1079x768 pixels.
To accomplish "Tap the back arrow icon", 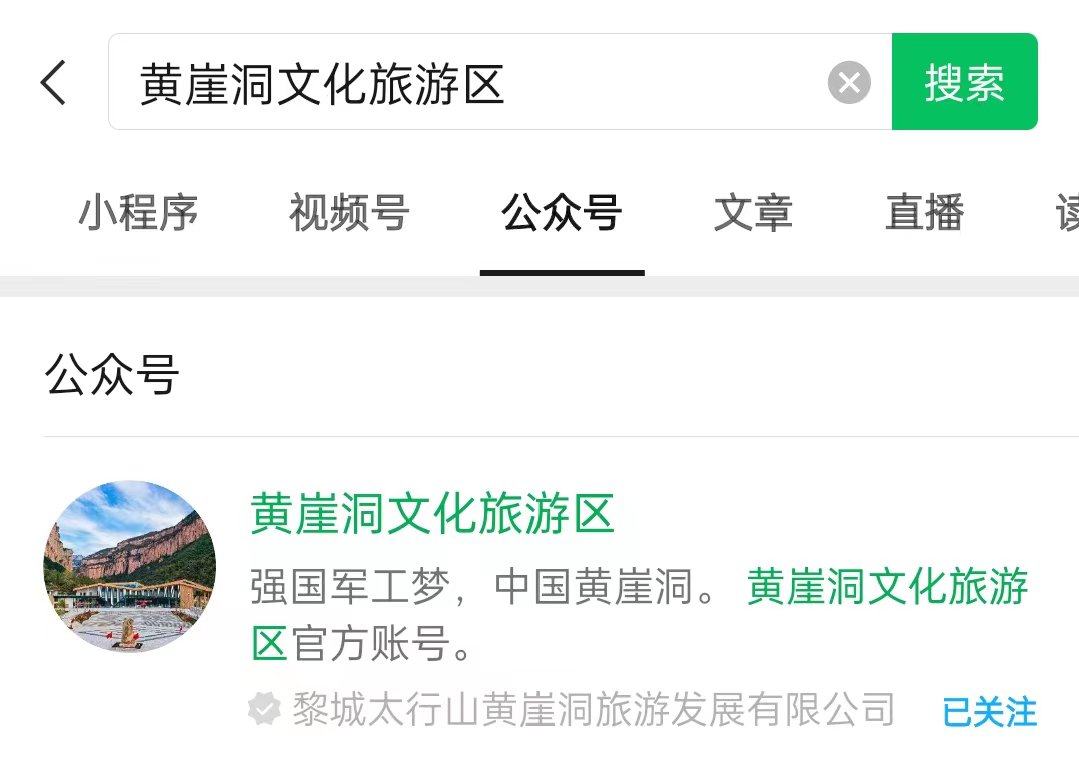I will tap(54, 83).
